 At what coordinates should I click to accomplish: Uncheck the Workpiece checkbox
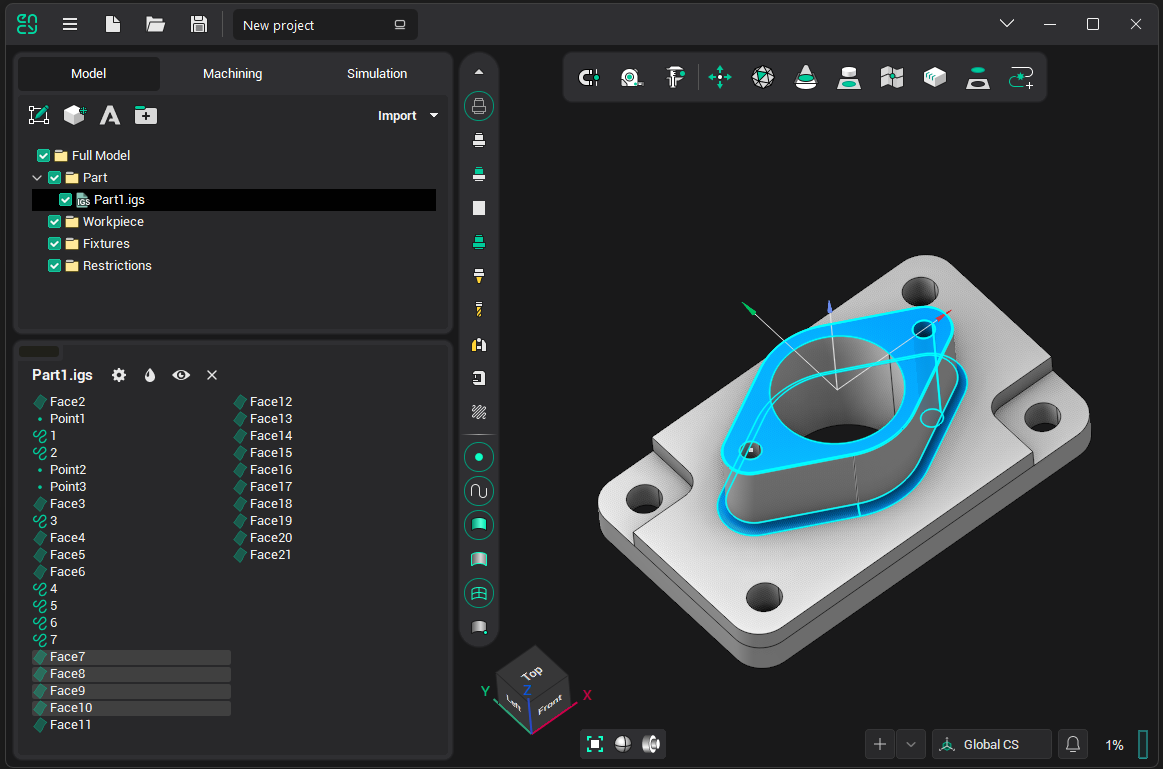[55, 221]
